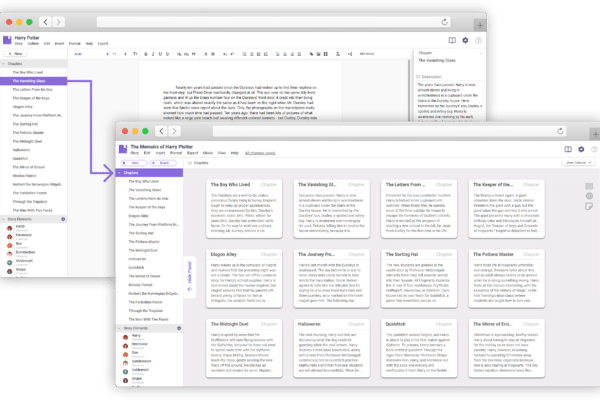600x400 pixels.
Task: Open Outline menu in back window
Action: 33,44
